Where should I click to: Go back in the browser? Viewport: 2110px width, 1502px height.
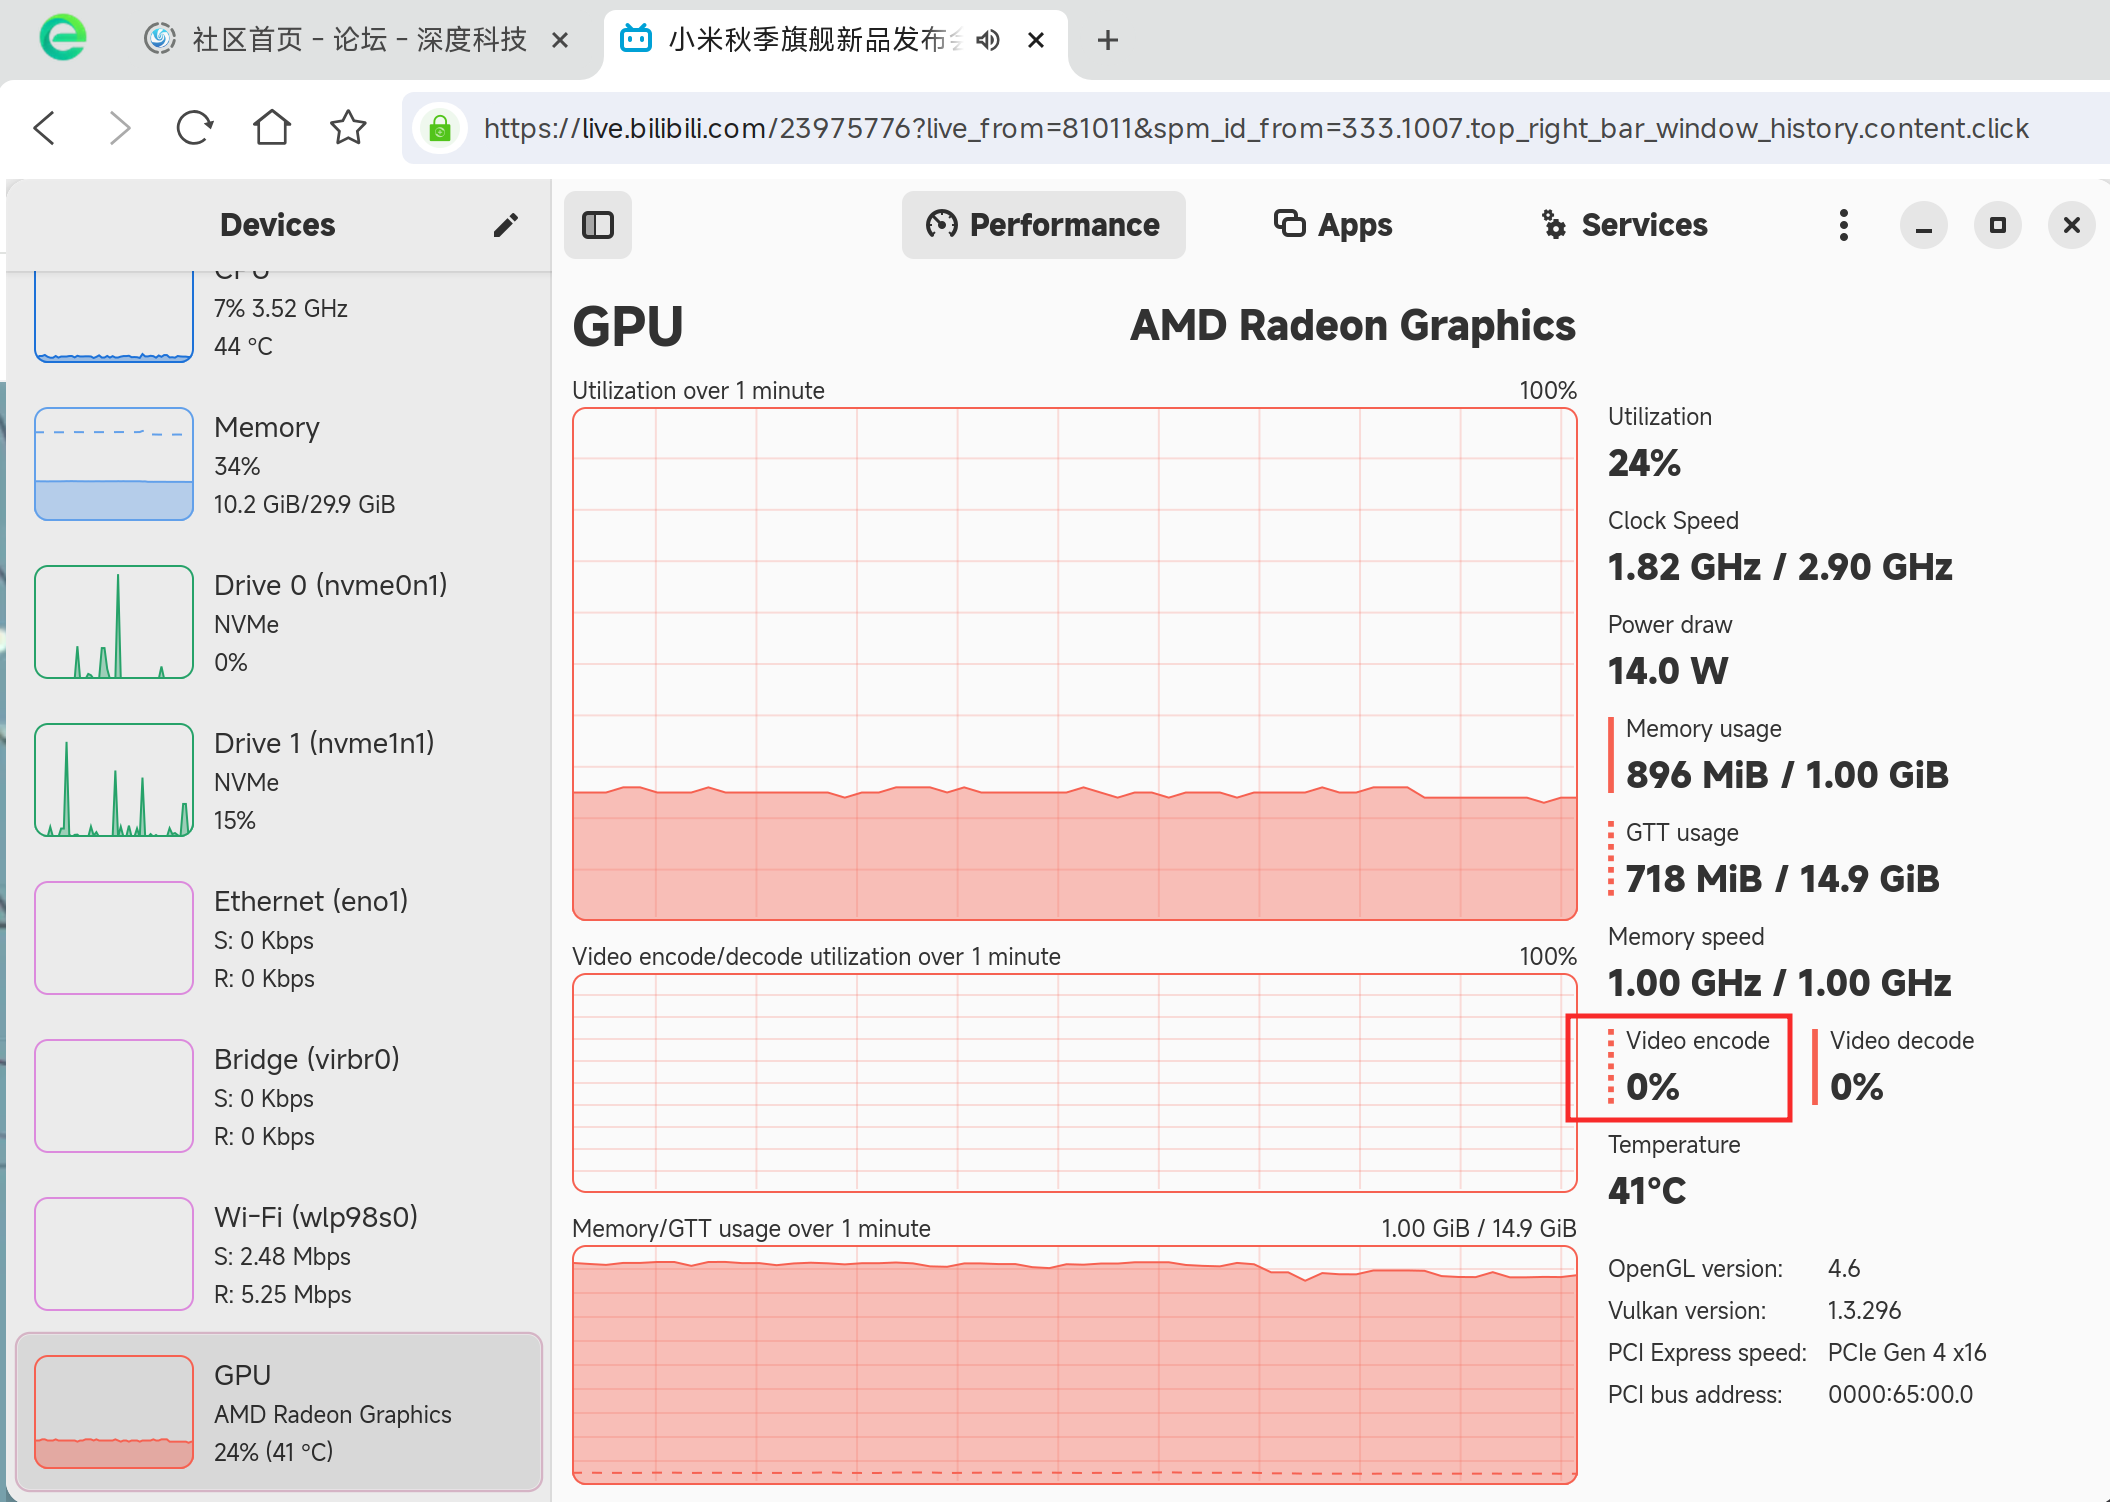44,128
